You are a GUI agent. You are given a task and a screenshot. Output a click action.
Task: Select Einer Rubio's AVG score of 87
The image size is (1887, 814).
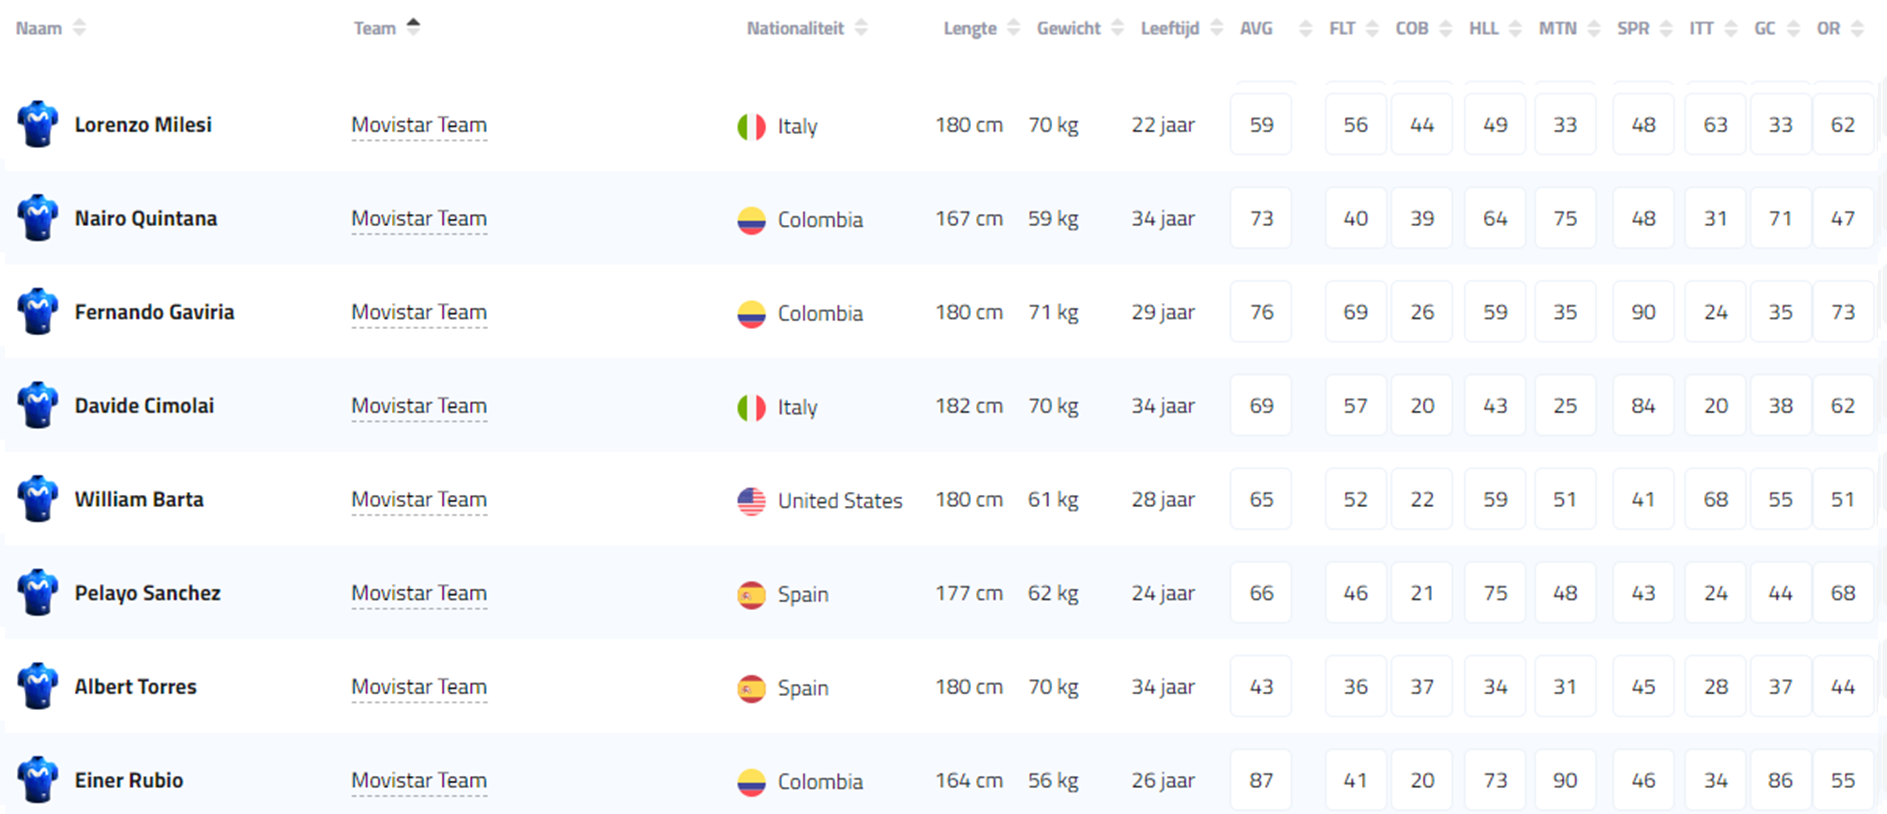point(1261,780)
